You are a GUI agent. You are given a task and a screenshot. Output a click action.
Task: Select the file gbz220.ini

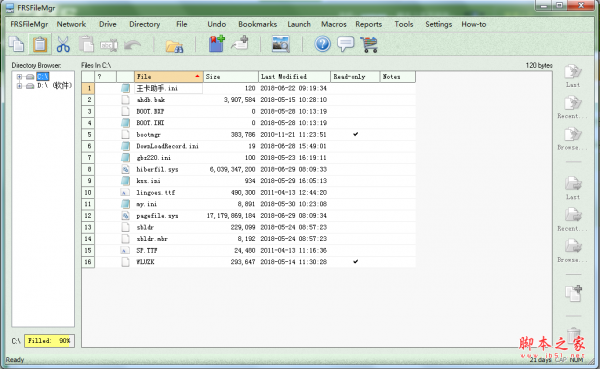[153, 158]
